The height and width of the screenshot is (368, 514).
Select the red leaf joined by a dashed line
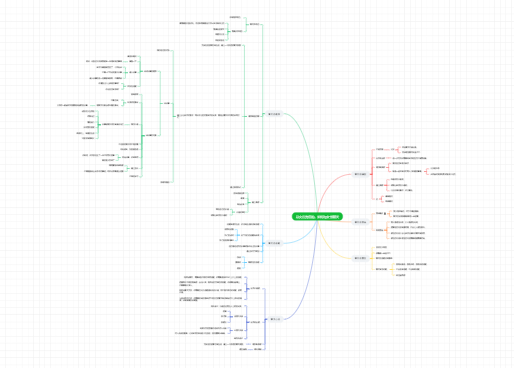point(410,158)
